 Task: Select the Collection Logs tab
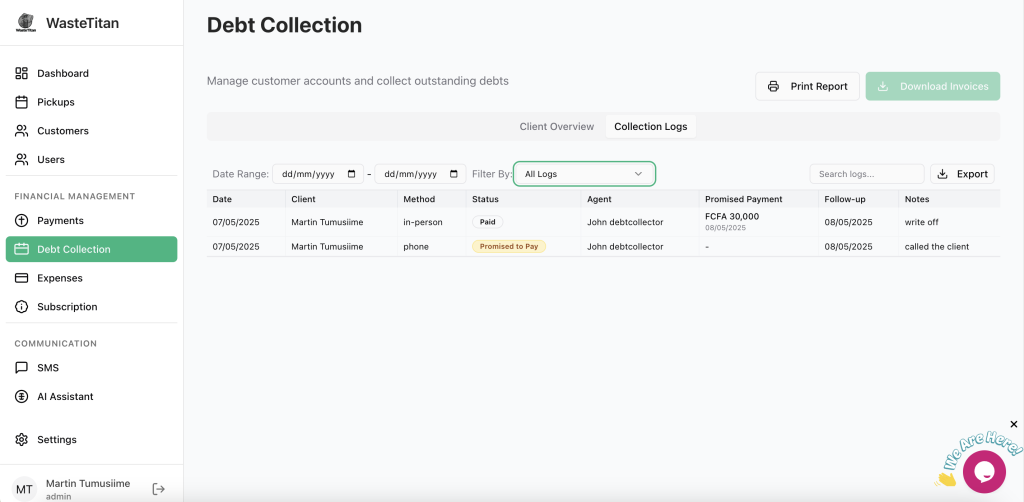click(650, 126)
